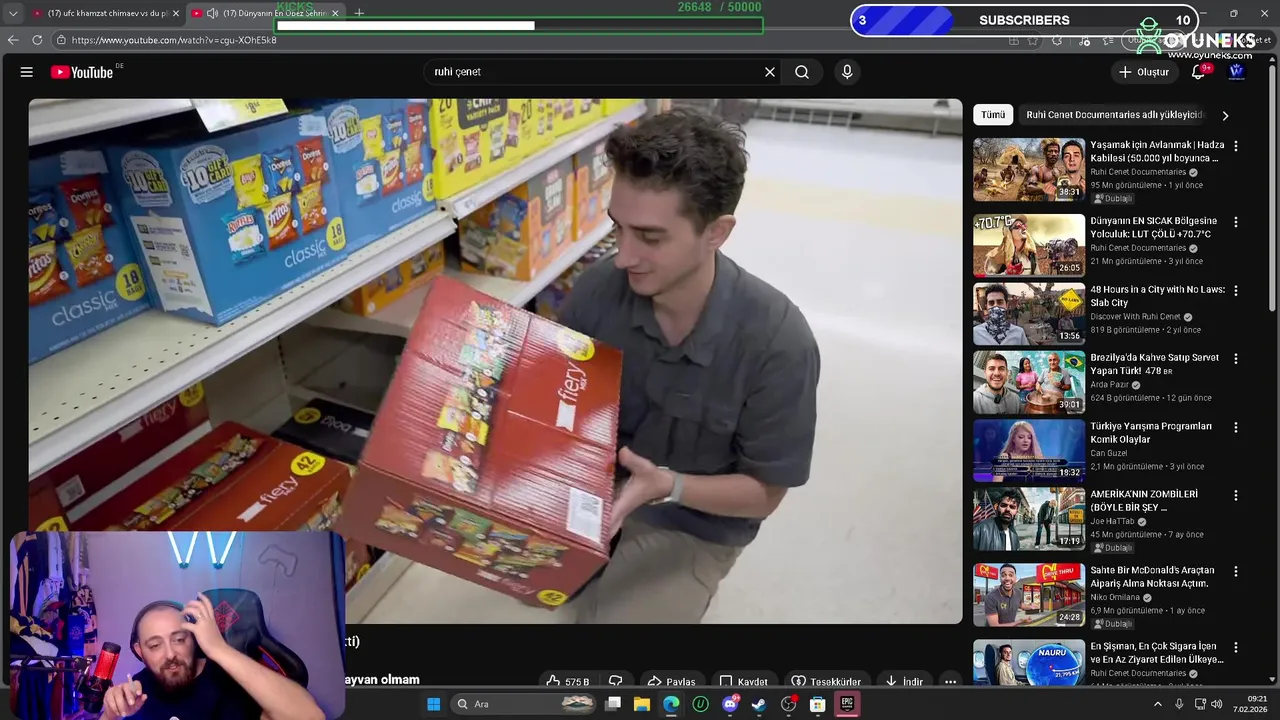Open Task View on the taskbar
The height and width of the screenshot is (720, 1280).
[613, 704]
